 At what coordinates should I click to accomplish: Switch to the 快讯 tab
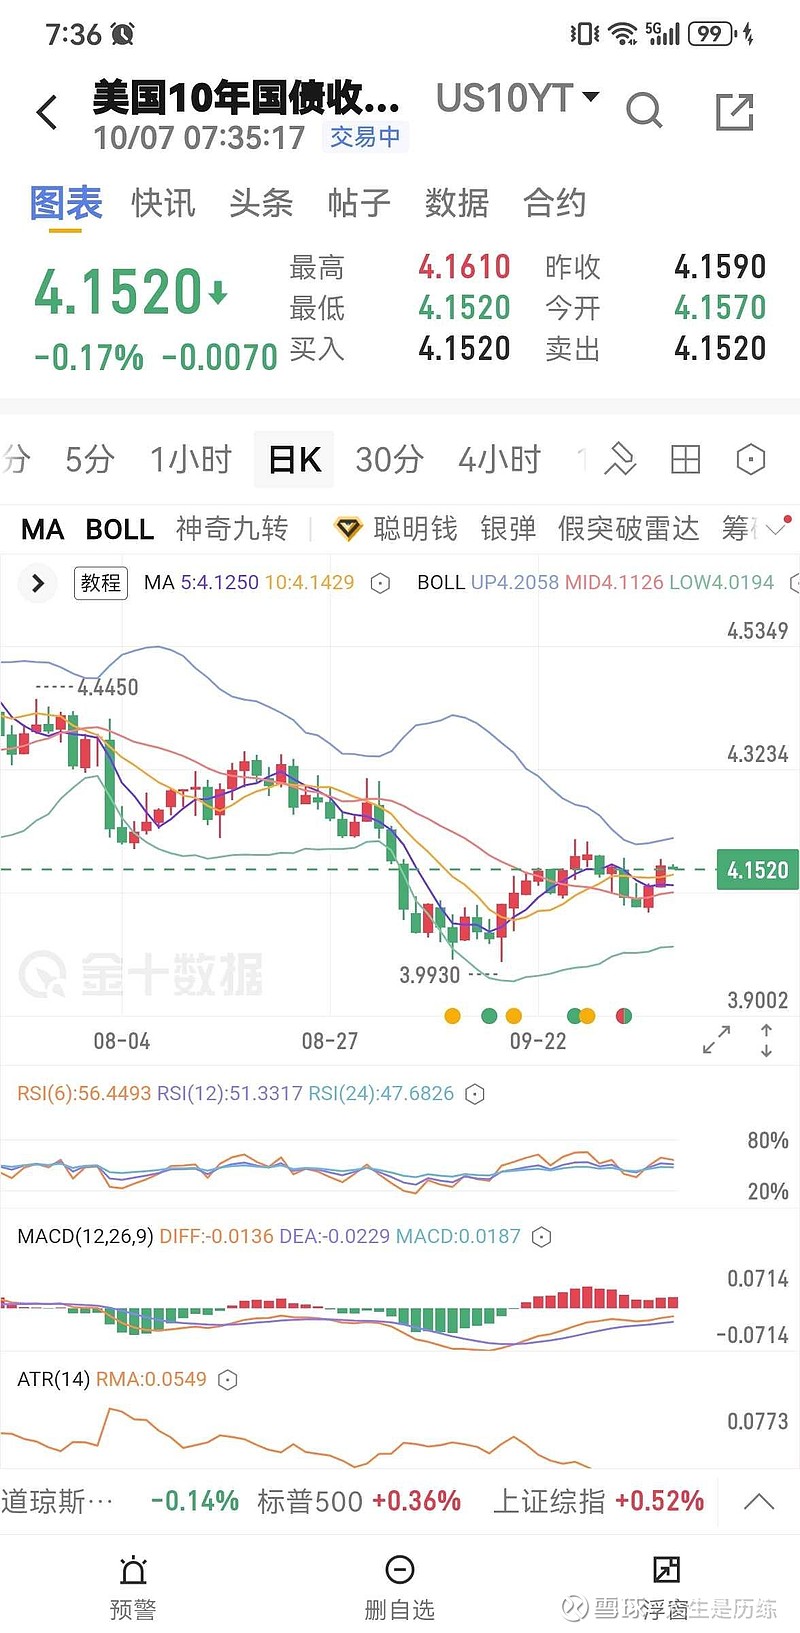tap(163, 203)
